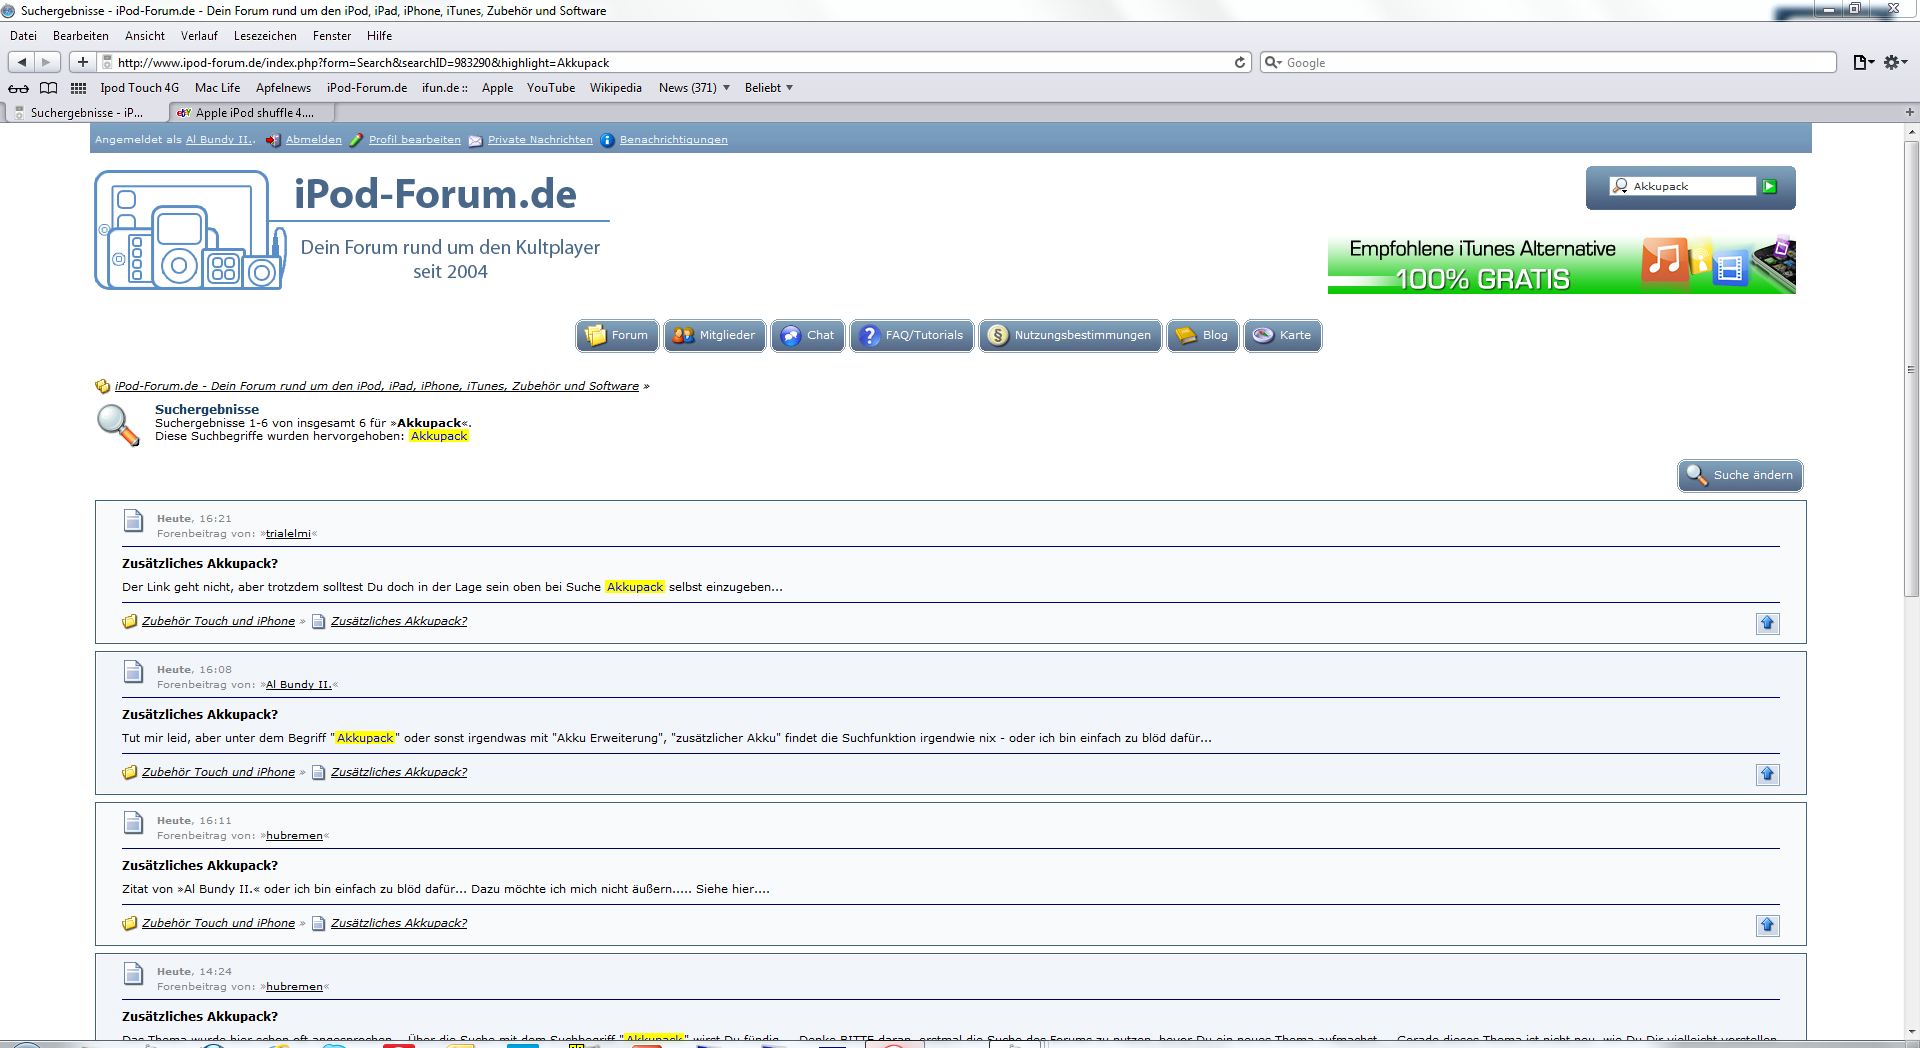Click the post document icon beside Heute, 16:21
This screenshot has height=1048, width=1920.
[133, 521]
